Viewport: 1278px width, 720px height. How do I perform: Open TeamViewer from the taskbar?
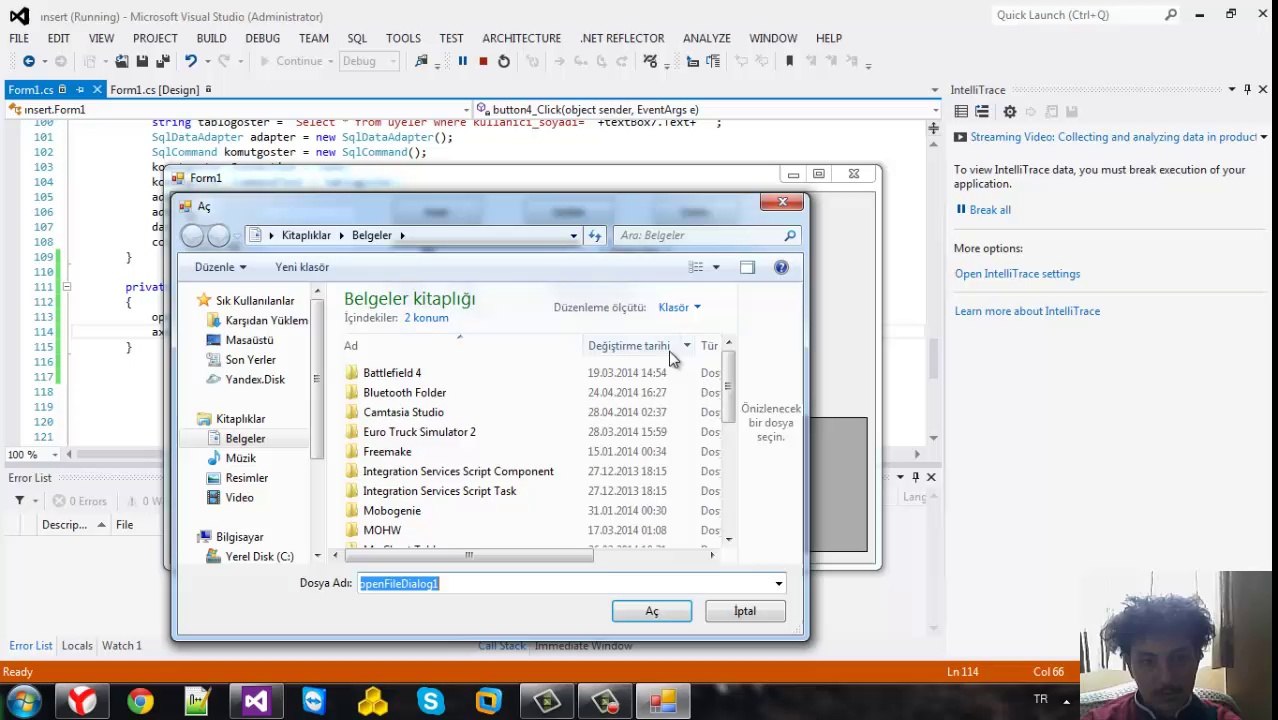coord(314,701)
